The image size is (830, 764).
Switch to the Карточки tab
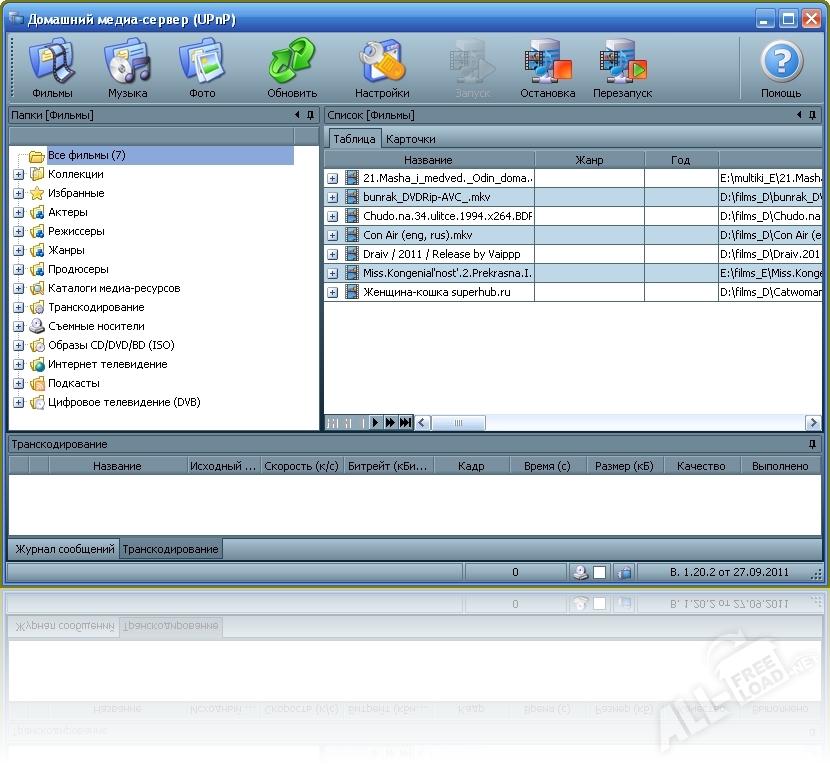411,139
